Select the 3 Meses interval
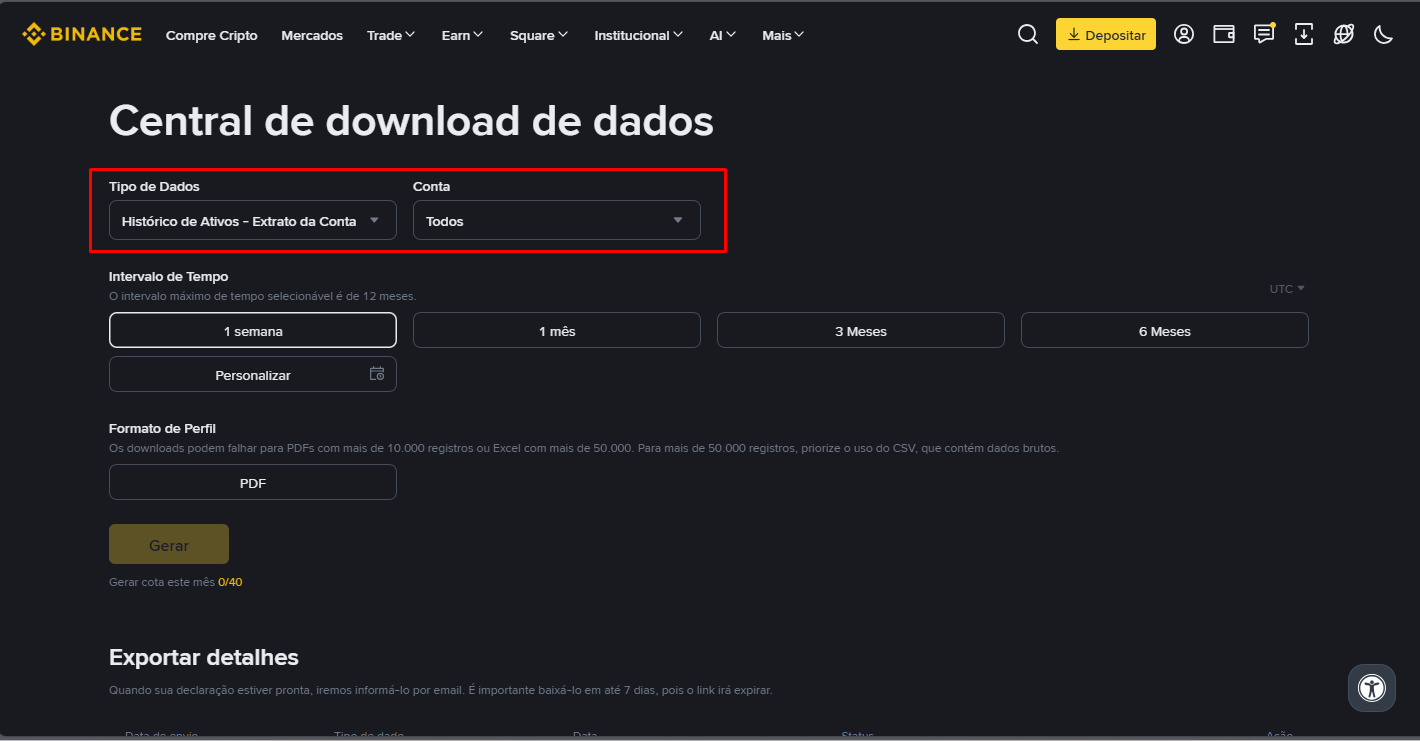This screenshot has height=741, width=1420. pyautogui.click(x=861, y=331)
